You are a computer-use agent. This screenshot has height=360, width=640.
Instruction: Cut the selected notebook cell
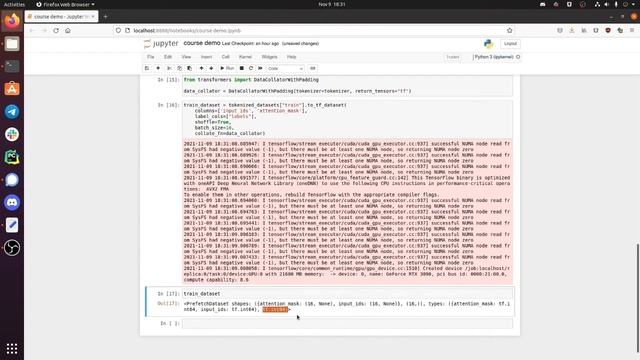(169, 68)
